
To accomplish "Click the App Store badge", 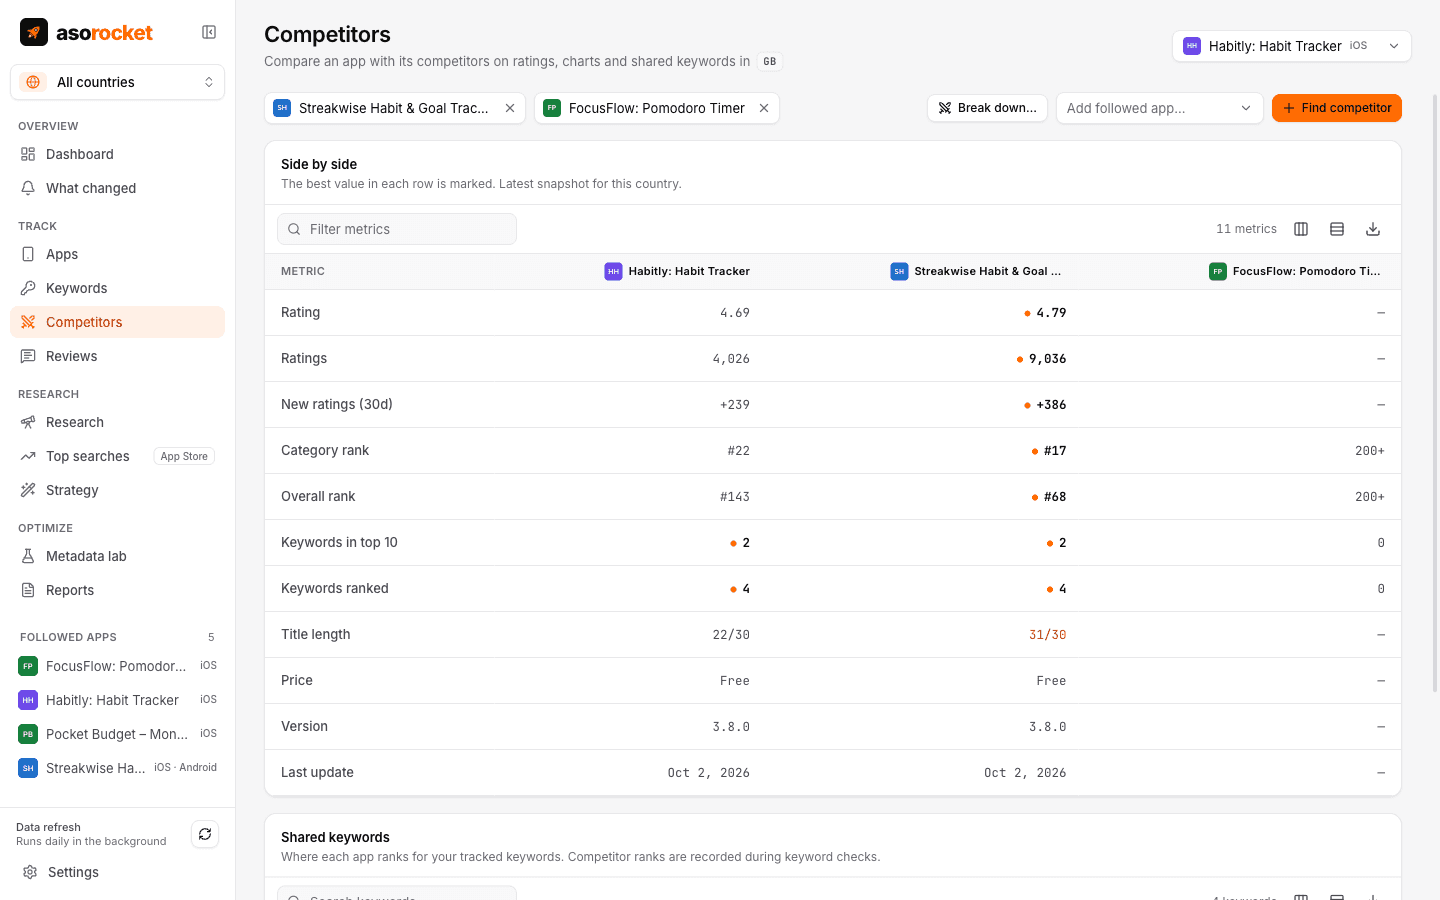I will 184,456.
